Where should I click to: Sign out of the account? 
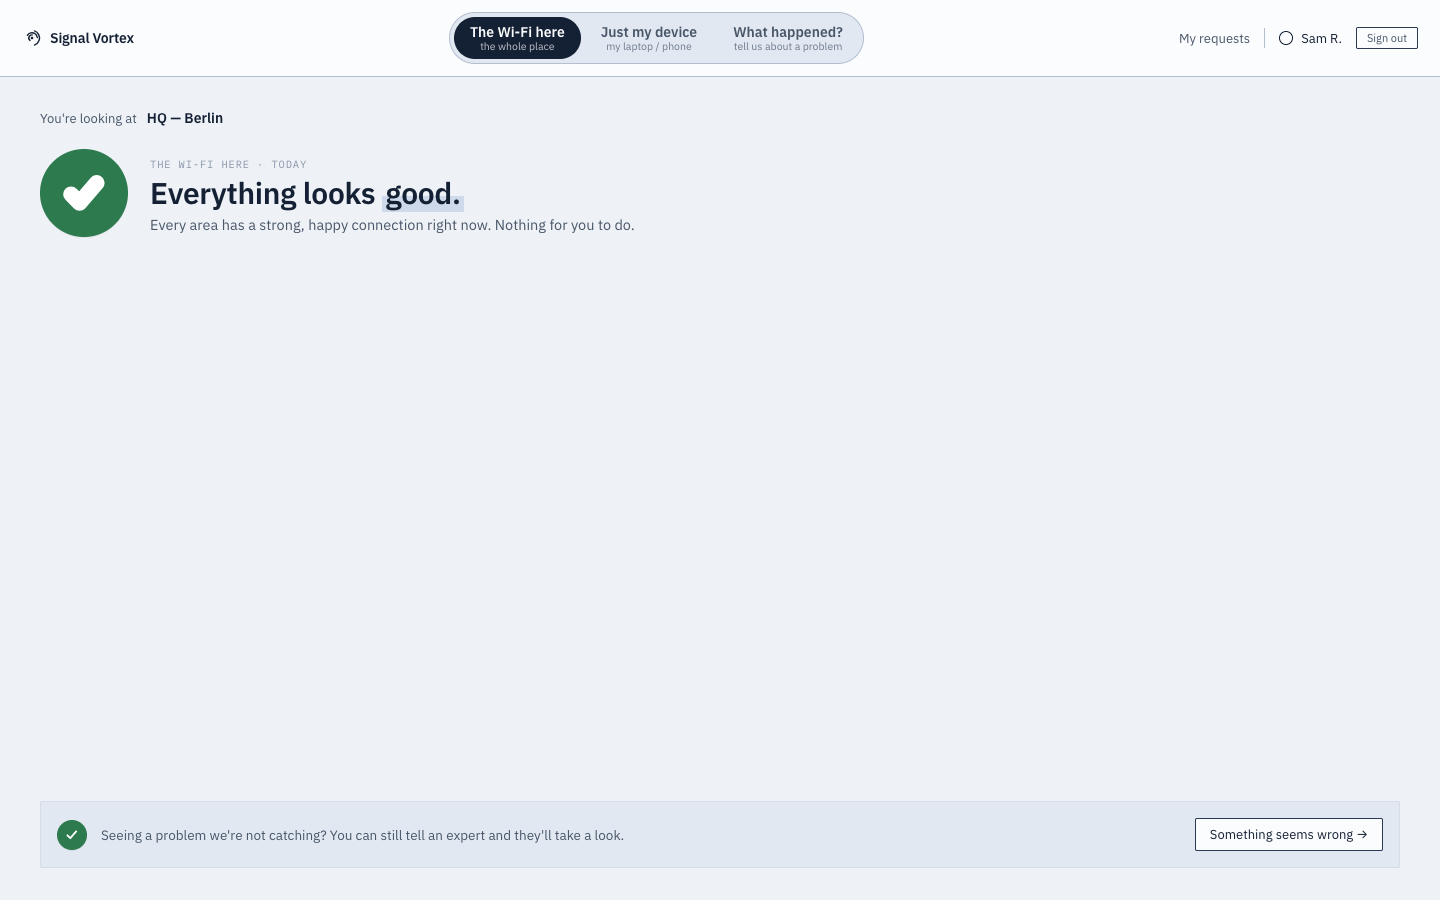click(1387, 38)
